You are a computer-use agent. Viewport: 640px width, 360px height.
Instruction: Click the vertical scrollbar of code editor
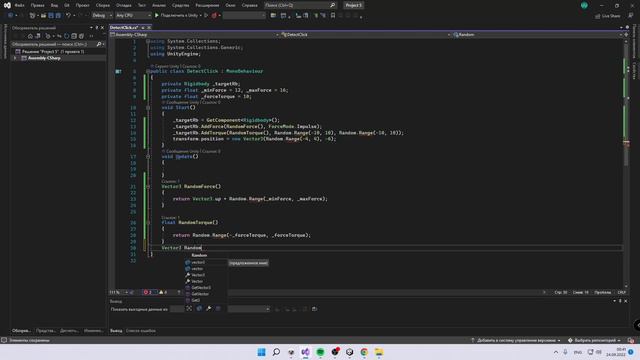626,163
